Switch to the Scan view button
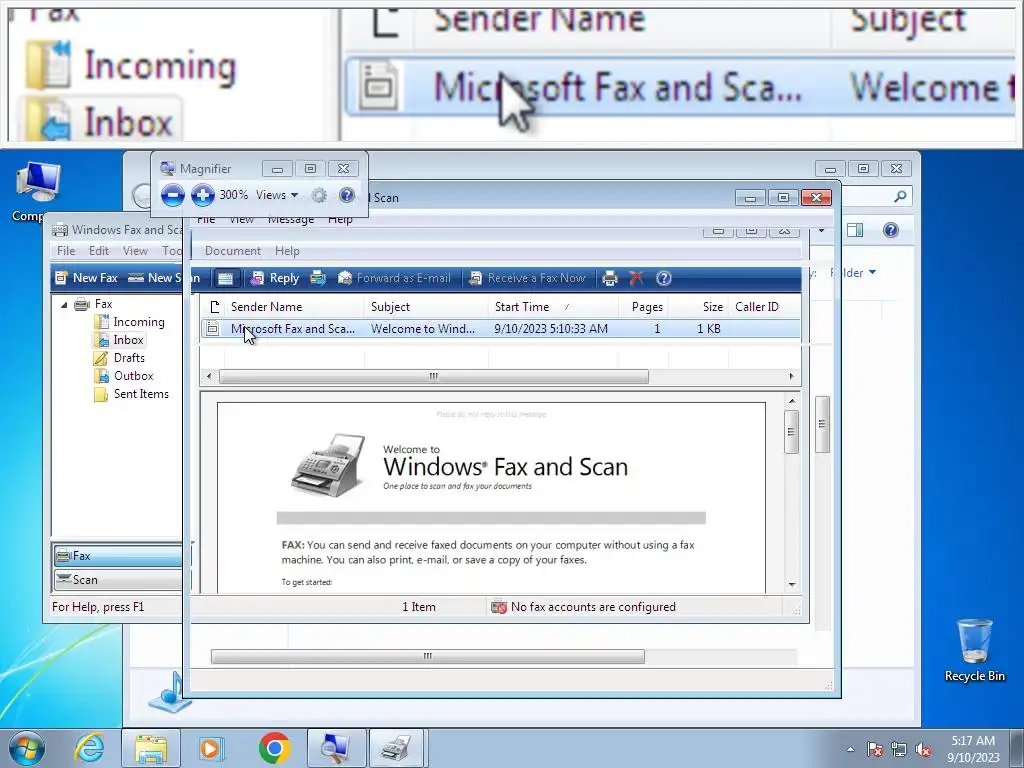 point(118,579)
